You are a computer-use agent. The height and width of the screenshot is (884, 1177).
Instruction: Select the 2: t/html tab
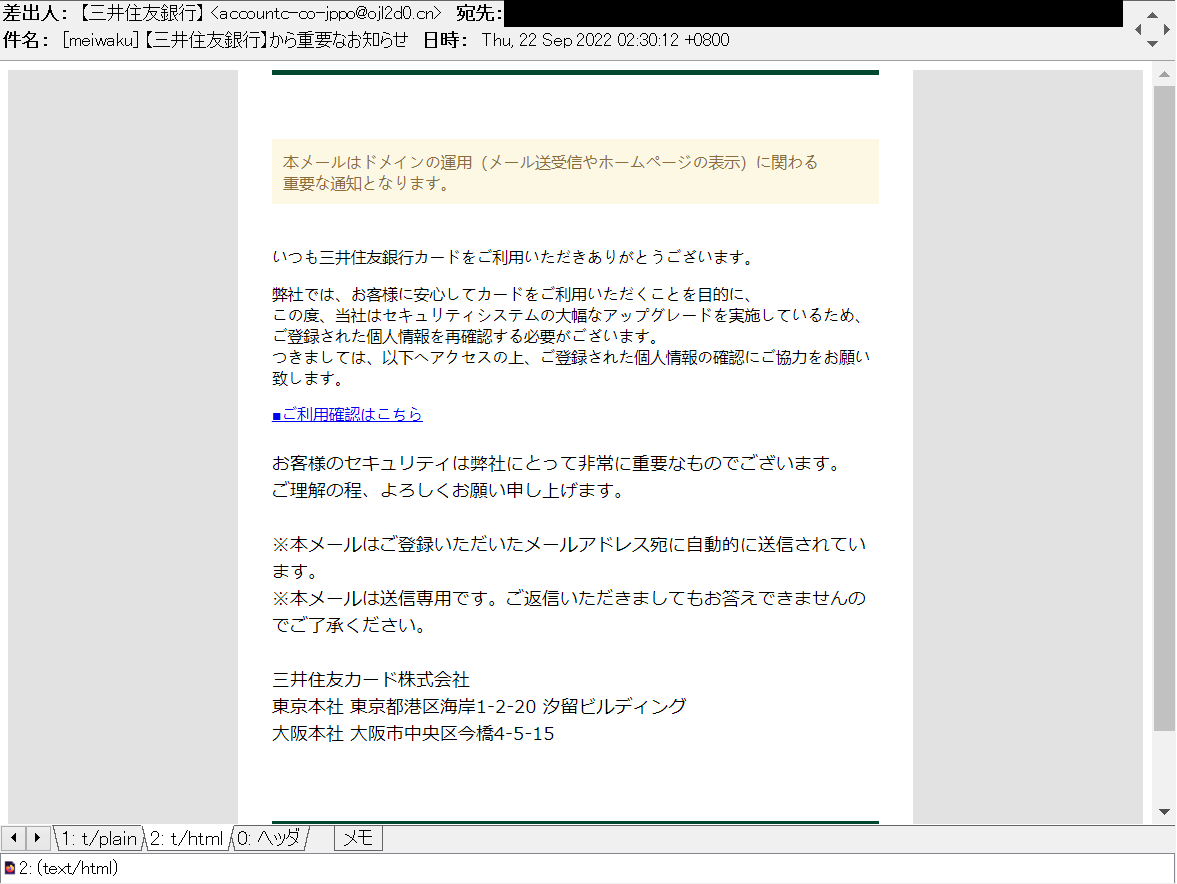click(186, 838)
